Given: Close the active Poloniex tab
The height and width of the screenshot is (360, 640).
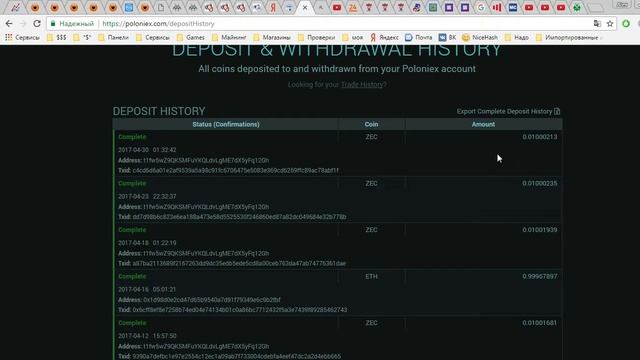Looking at the screenshot, I should (x=304, y=7).
